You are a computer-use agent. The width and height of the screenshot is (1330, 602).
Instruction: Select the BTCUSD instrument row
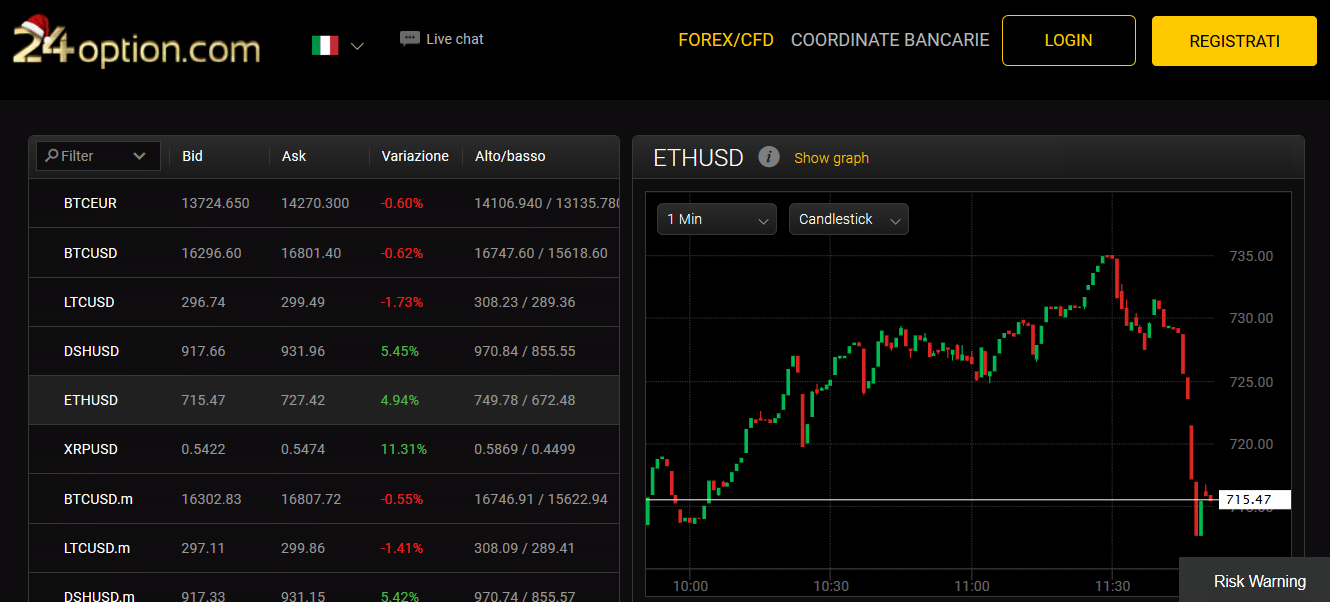click(324, 253)
